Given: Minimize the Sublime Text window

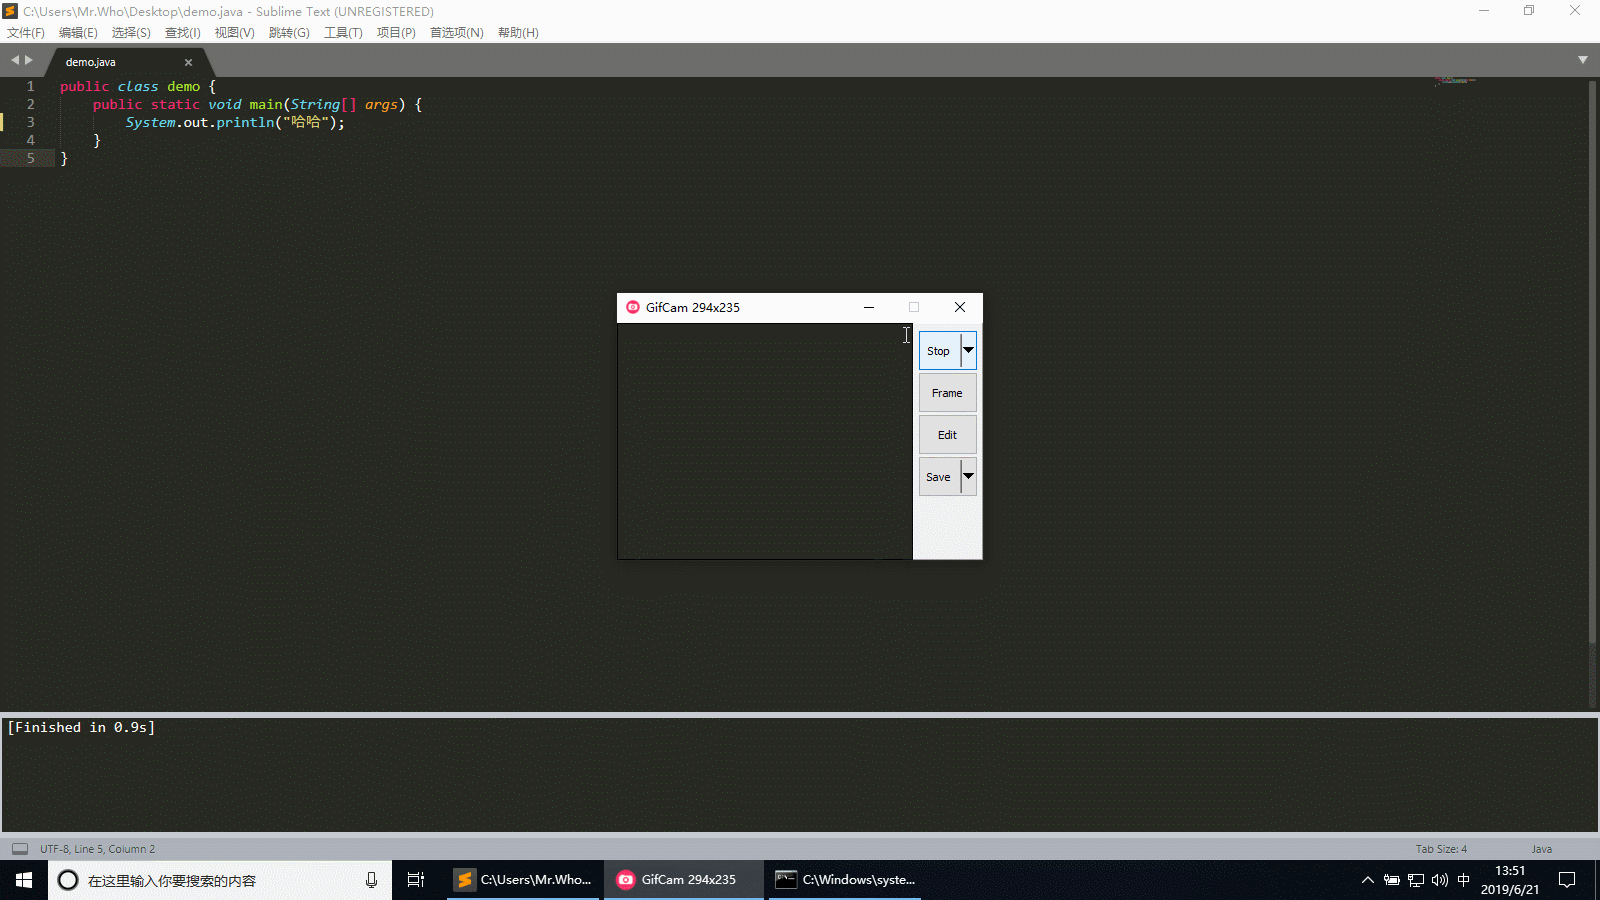Looking at the screenshot, I should (1484, 11).
